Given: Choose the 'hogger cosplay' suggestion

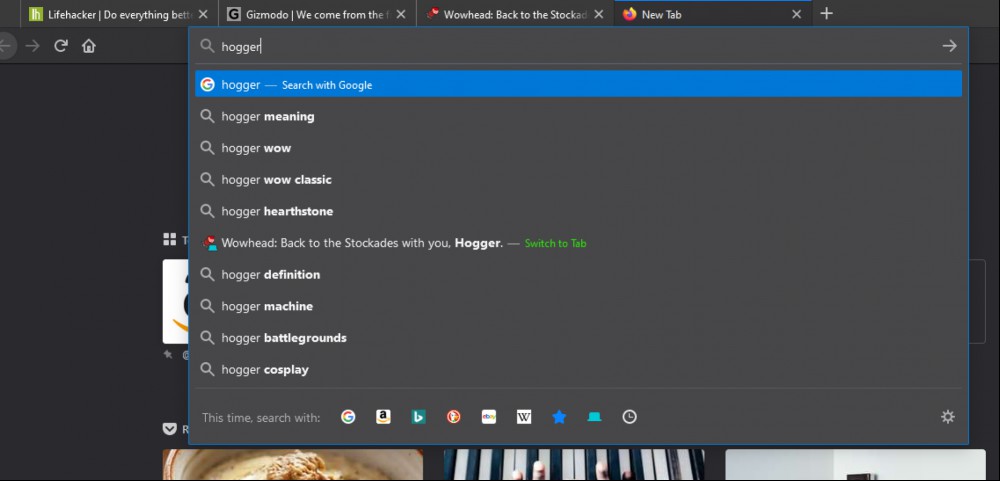Looking at the screenshot, I should click(578, 369).
